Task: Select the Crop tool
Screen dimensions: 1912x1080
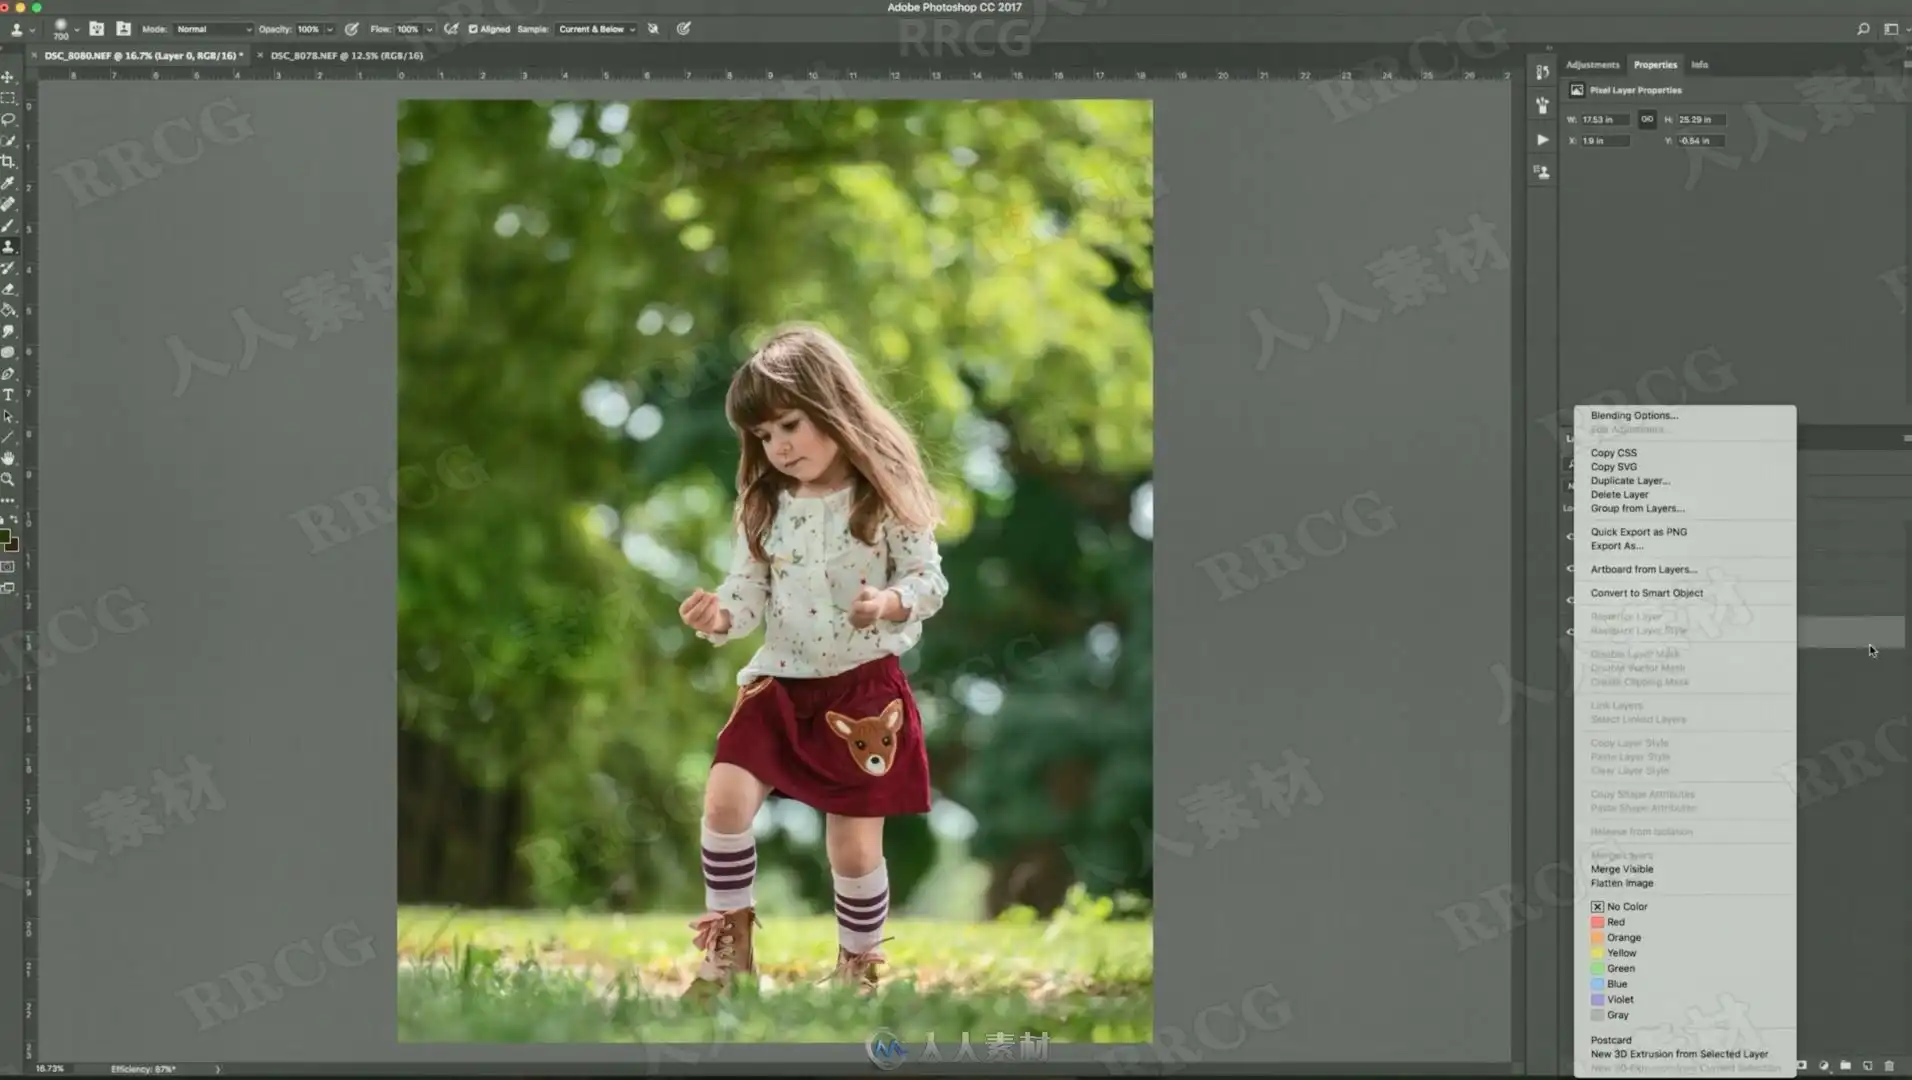Action: coord(8,161)
